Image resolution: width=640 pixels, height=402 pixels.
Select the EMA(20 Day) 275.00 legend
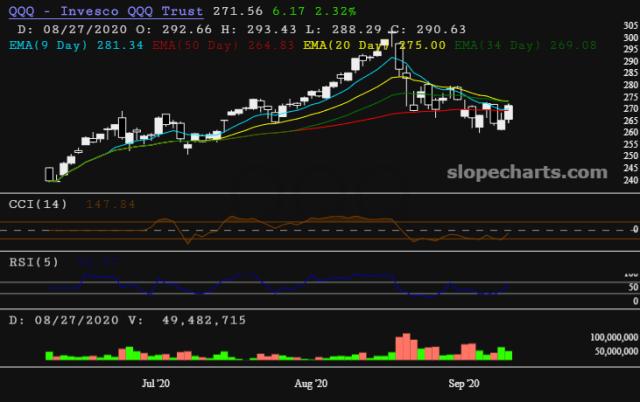click(x=374, y=45)
